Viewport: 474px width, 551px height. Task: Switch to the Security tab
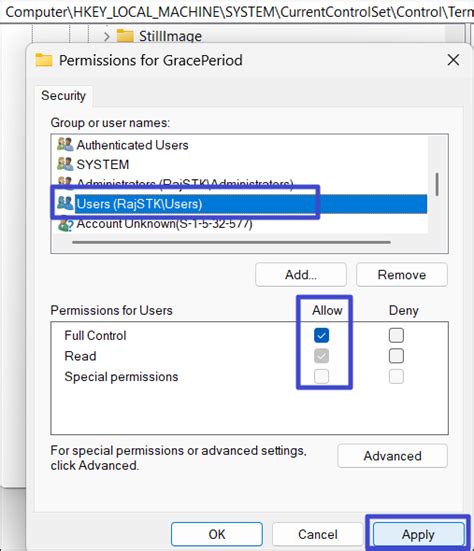click(x=64, y=96)
